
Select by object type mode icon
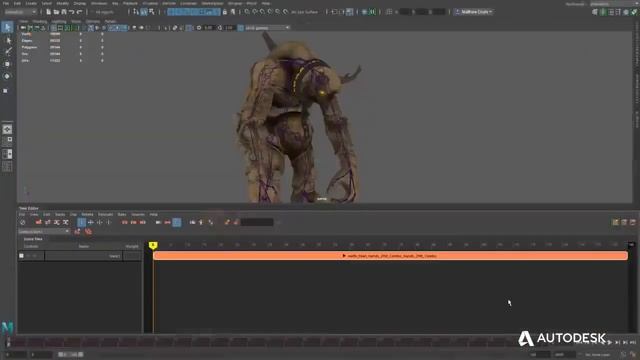click(x=144, y=12)
